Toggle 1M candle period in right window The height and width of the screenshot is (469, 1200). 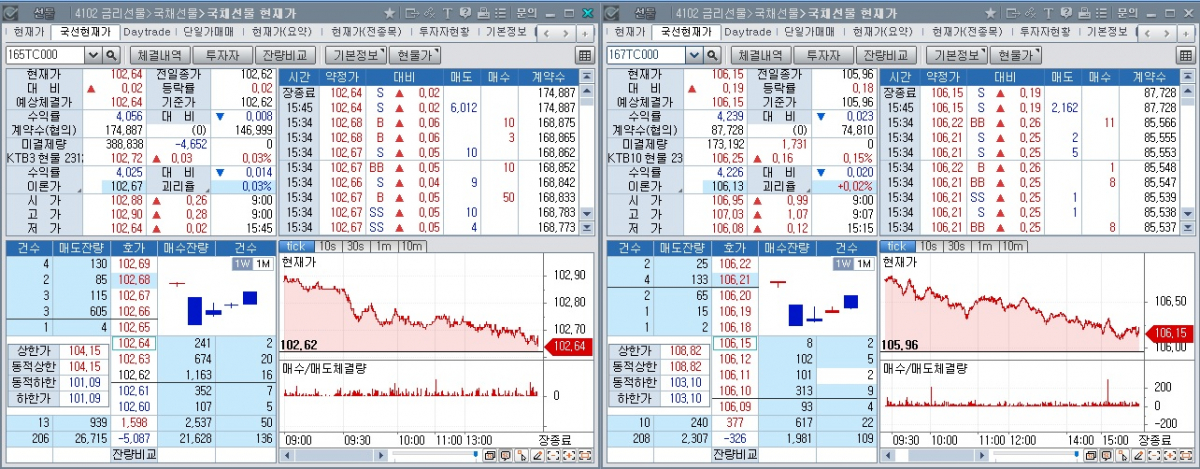pyautogui.click(x=865, y=264)
